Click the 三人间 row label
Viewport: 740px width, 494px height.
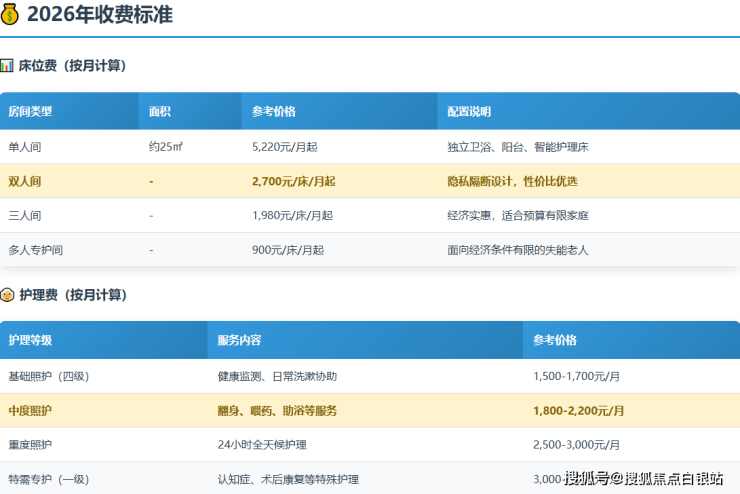[x=25, y=215]
